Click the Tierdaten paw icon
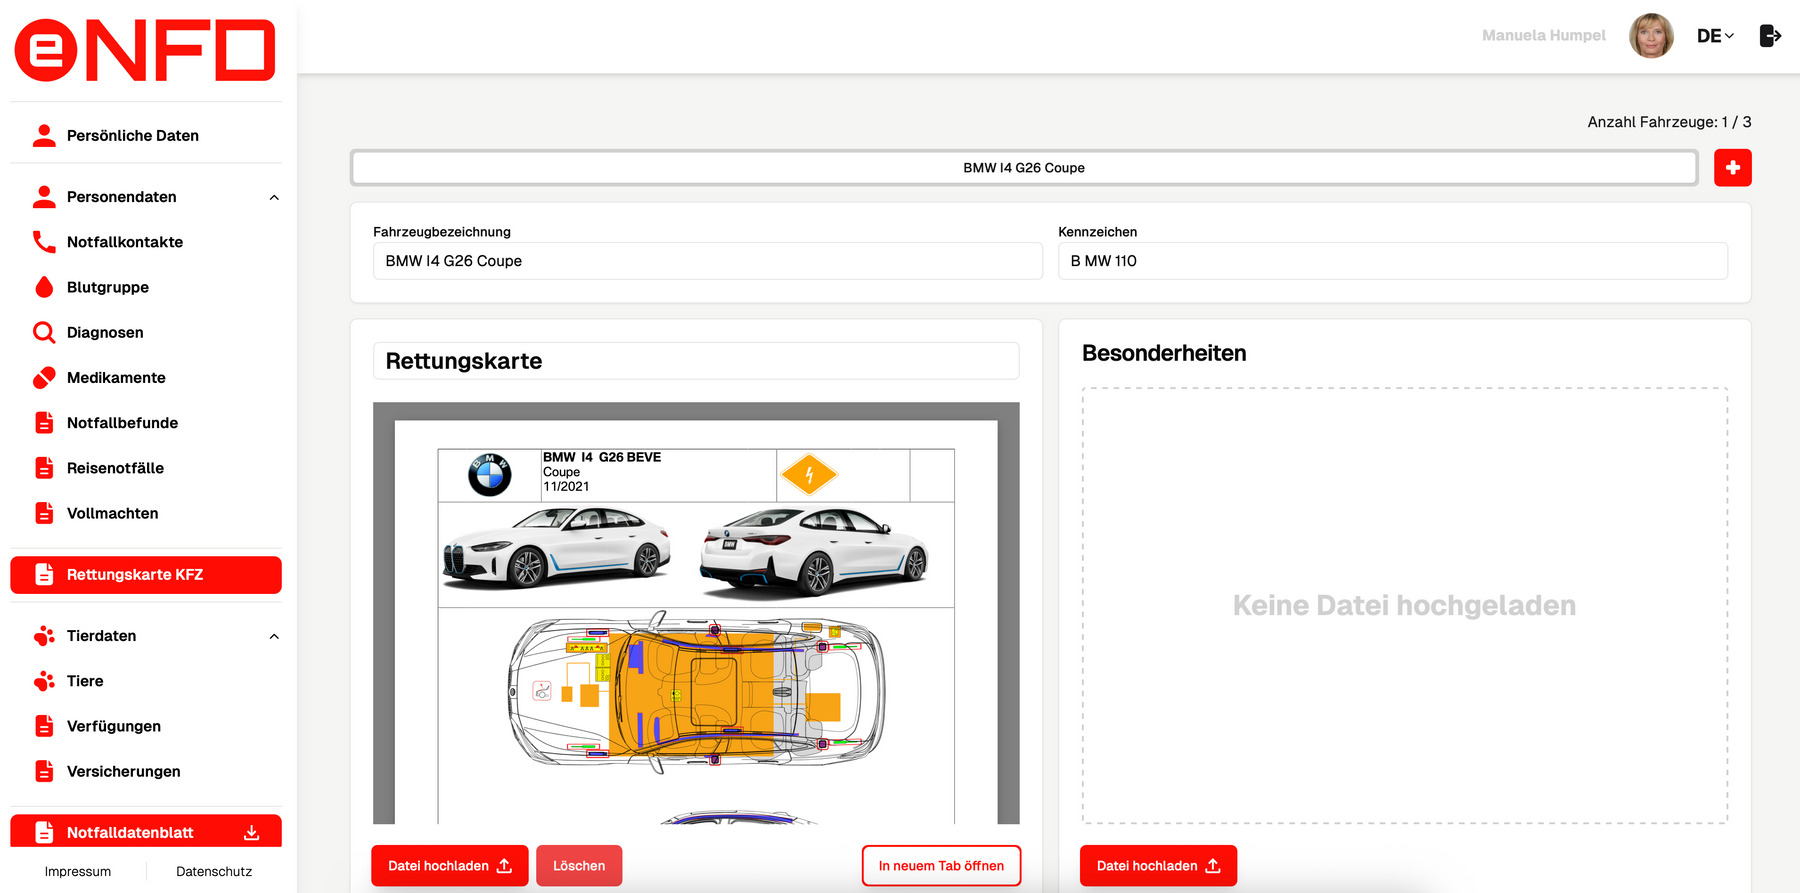 [44, 636]
